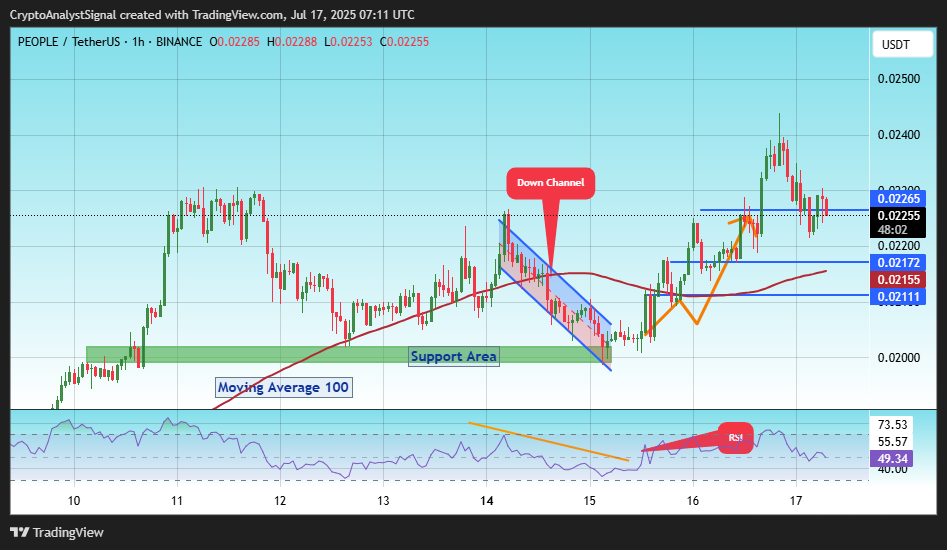The width and height of the screenshot is (947, 550).
Task: Click the 0.02172 blue price label
Action: coord(897,263)
